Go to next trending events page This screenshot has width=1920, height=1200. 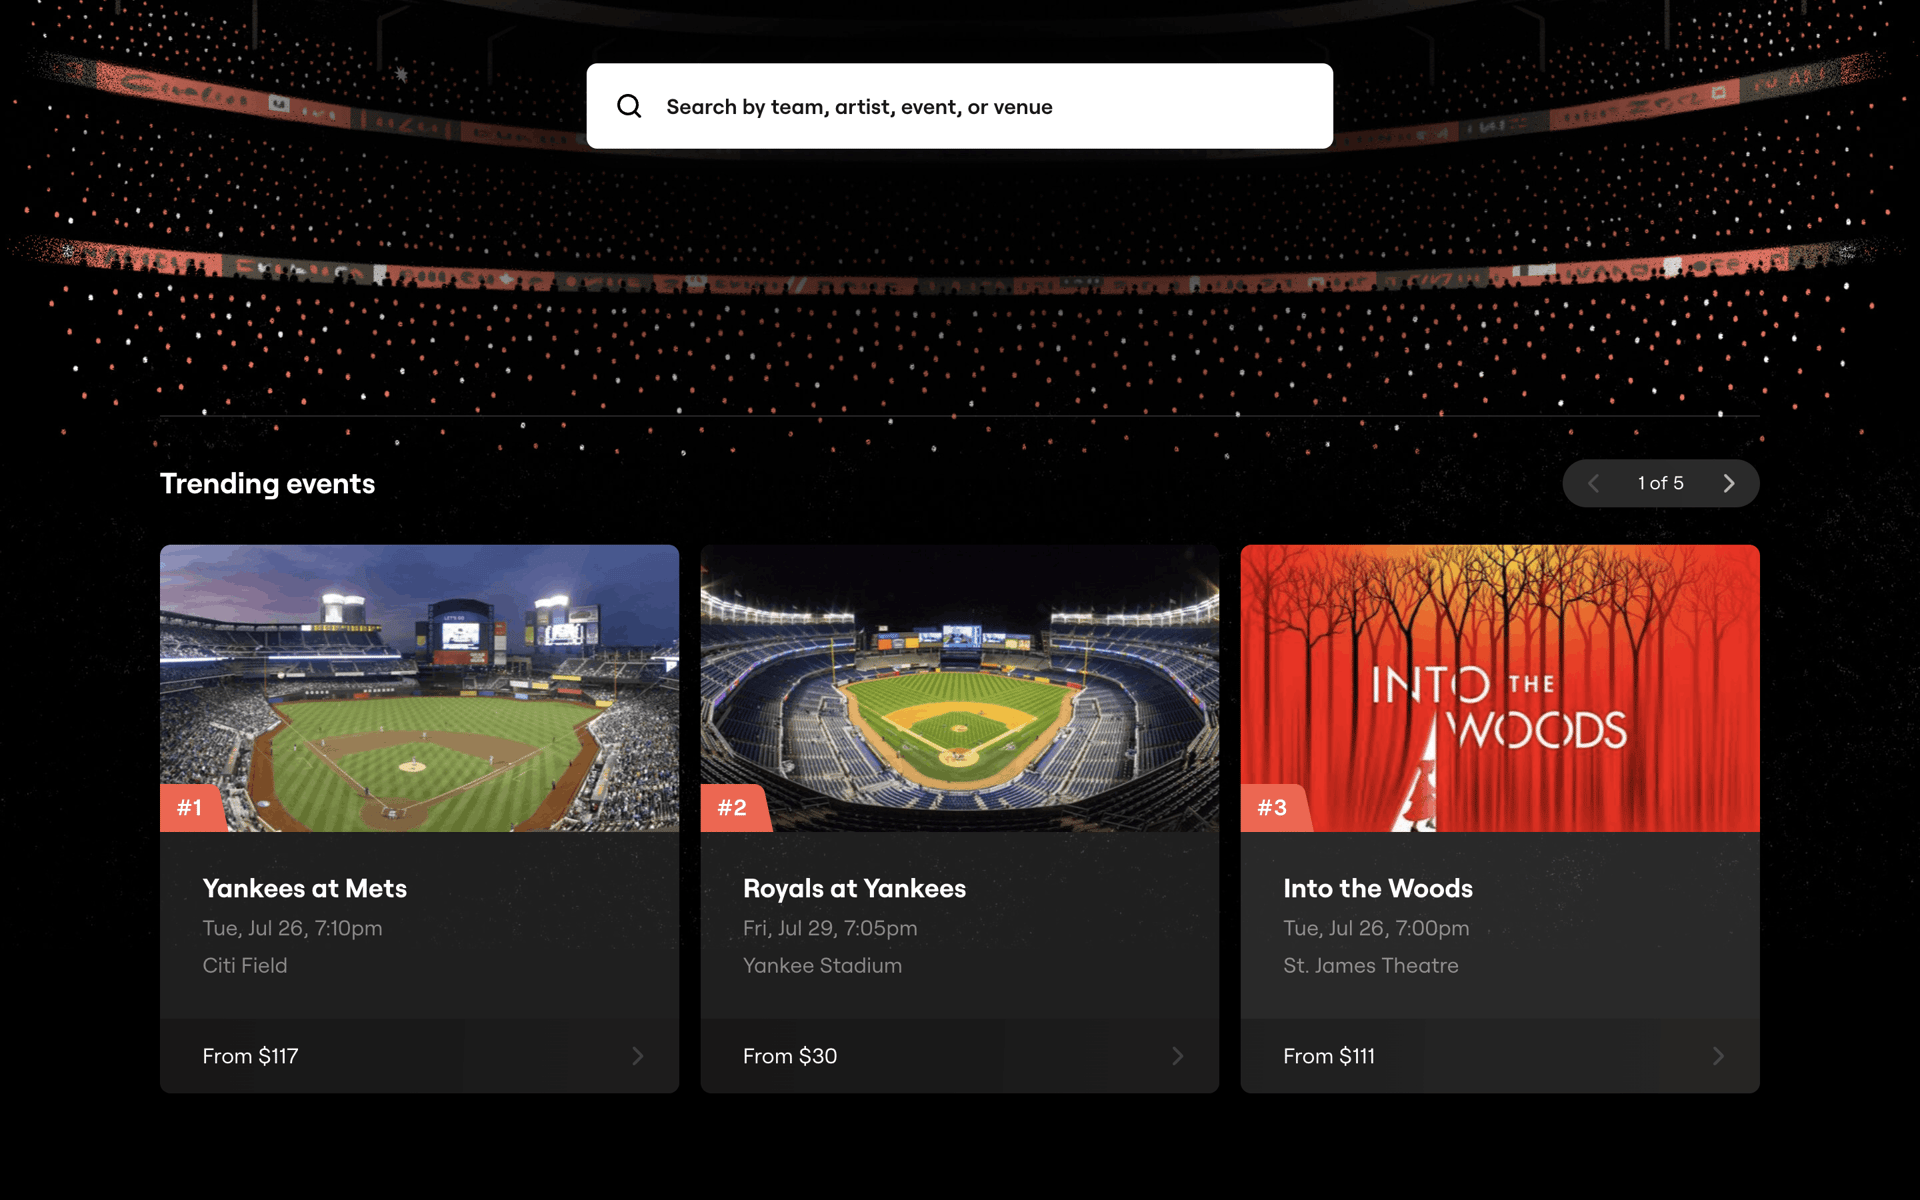click(x=1729, y=483)
